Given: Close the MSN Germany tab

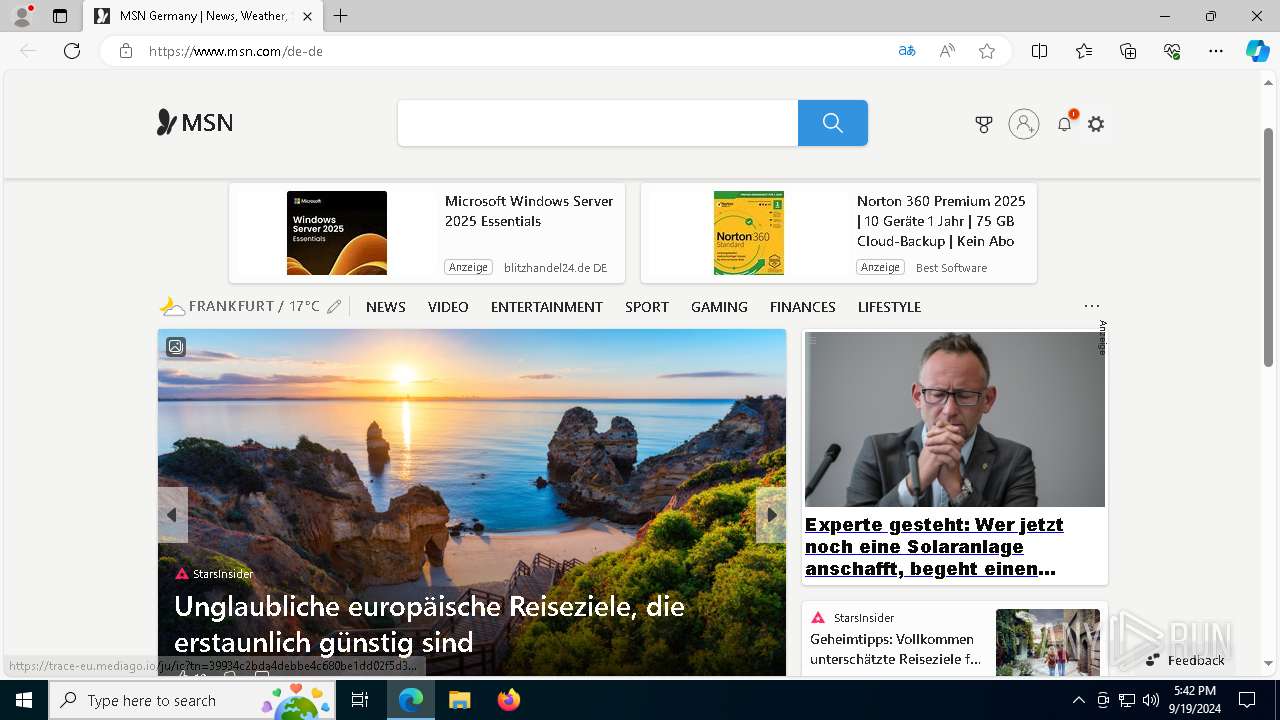Looking at the screenshot, I should pyautogui.click(x=308, y=16).
